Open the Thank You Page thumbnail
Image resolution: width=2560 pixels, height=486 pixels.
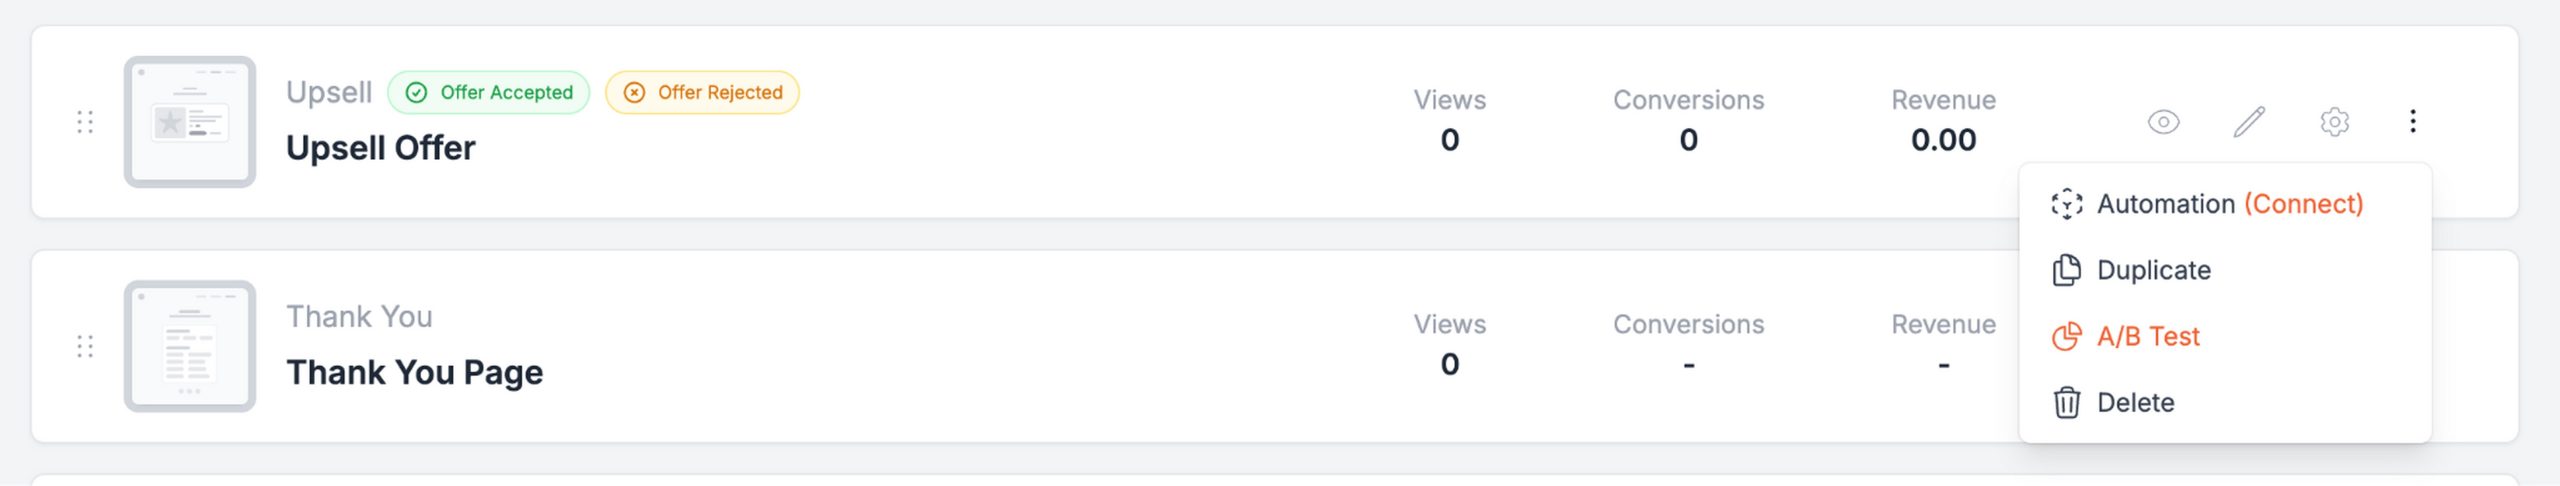click(x=190, y=346)
